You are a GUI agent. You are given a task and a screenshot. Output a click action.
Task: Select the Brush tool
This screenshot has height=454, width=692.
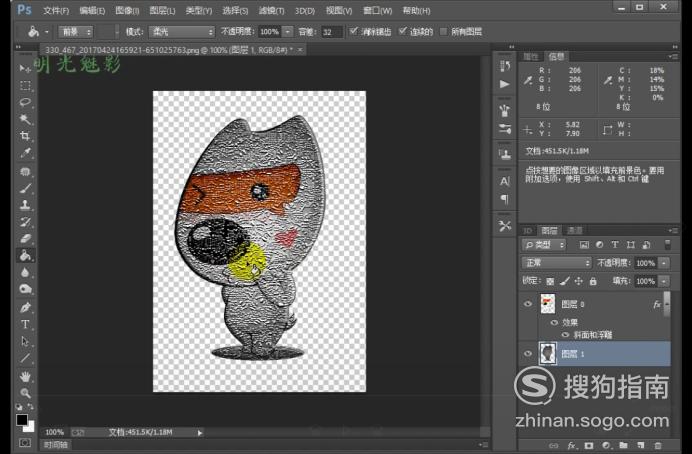pos(25,188)
